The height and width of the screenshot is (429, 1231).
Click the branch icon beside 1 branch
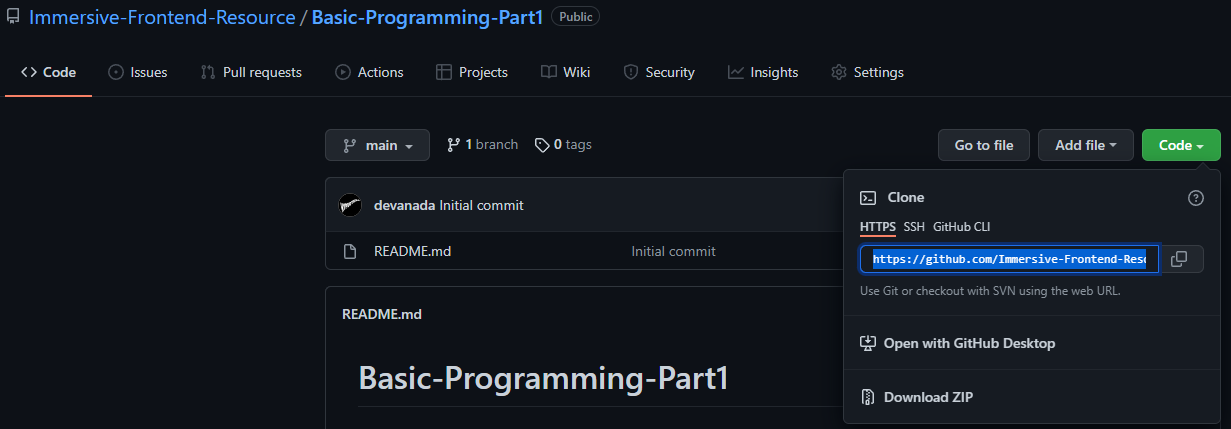[x=453, y=145]
